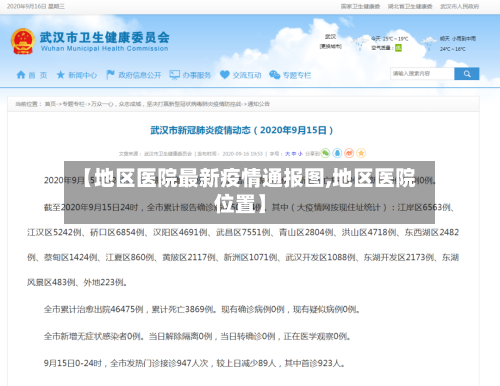Click the heart icon beside 交流互动
This screenshot has width=500, height=386.
[x=225, y=75]
